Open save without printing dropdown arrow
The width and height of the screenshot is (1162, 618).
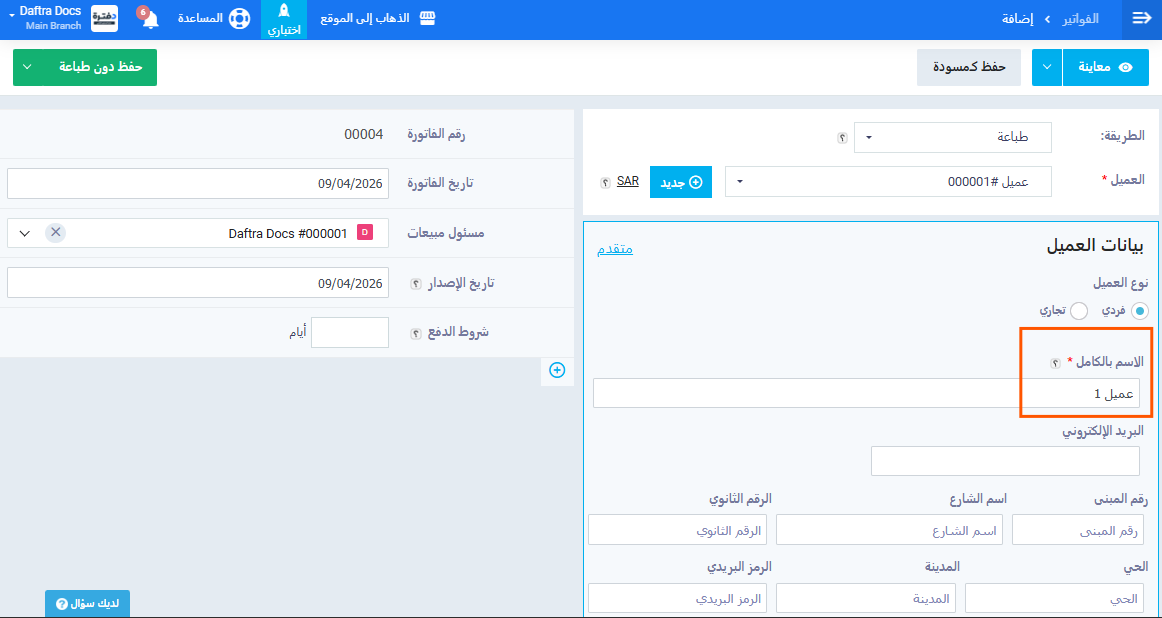tap(27, 67)
